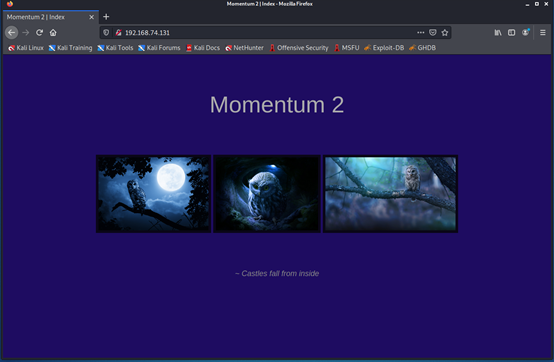Screen dimensions: 554x362
Task: Open Kali Docs bookmark
Action: (x=203, y=48)
